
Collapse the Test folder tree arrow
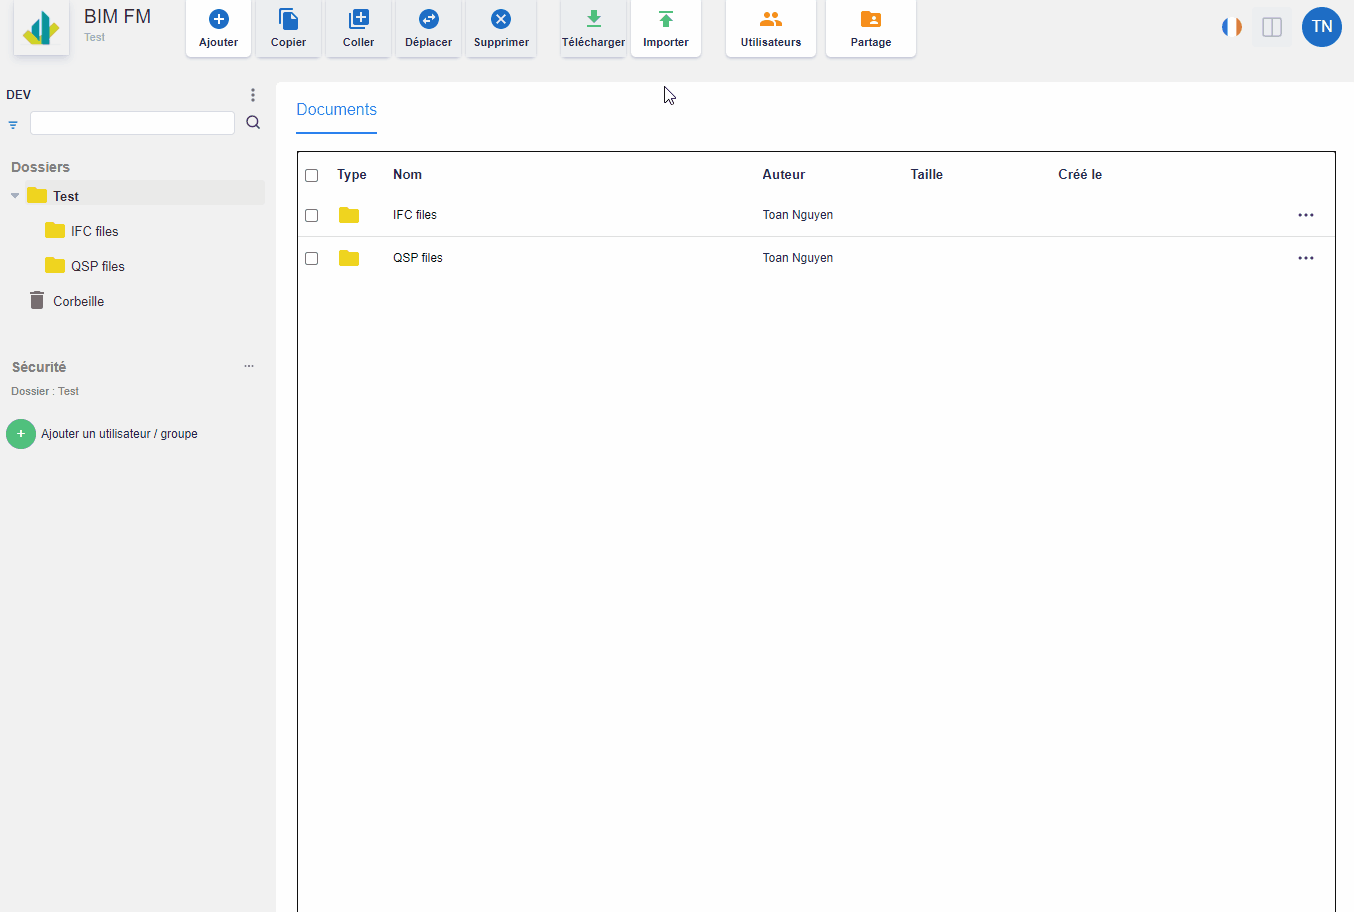pyautogui.click(x=15, y=196)
